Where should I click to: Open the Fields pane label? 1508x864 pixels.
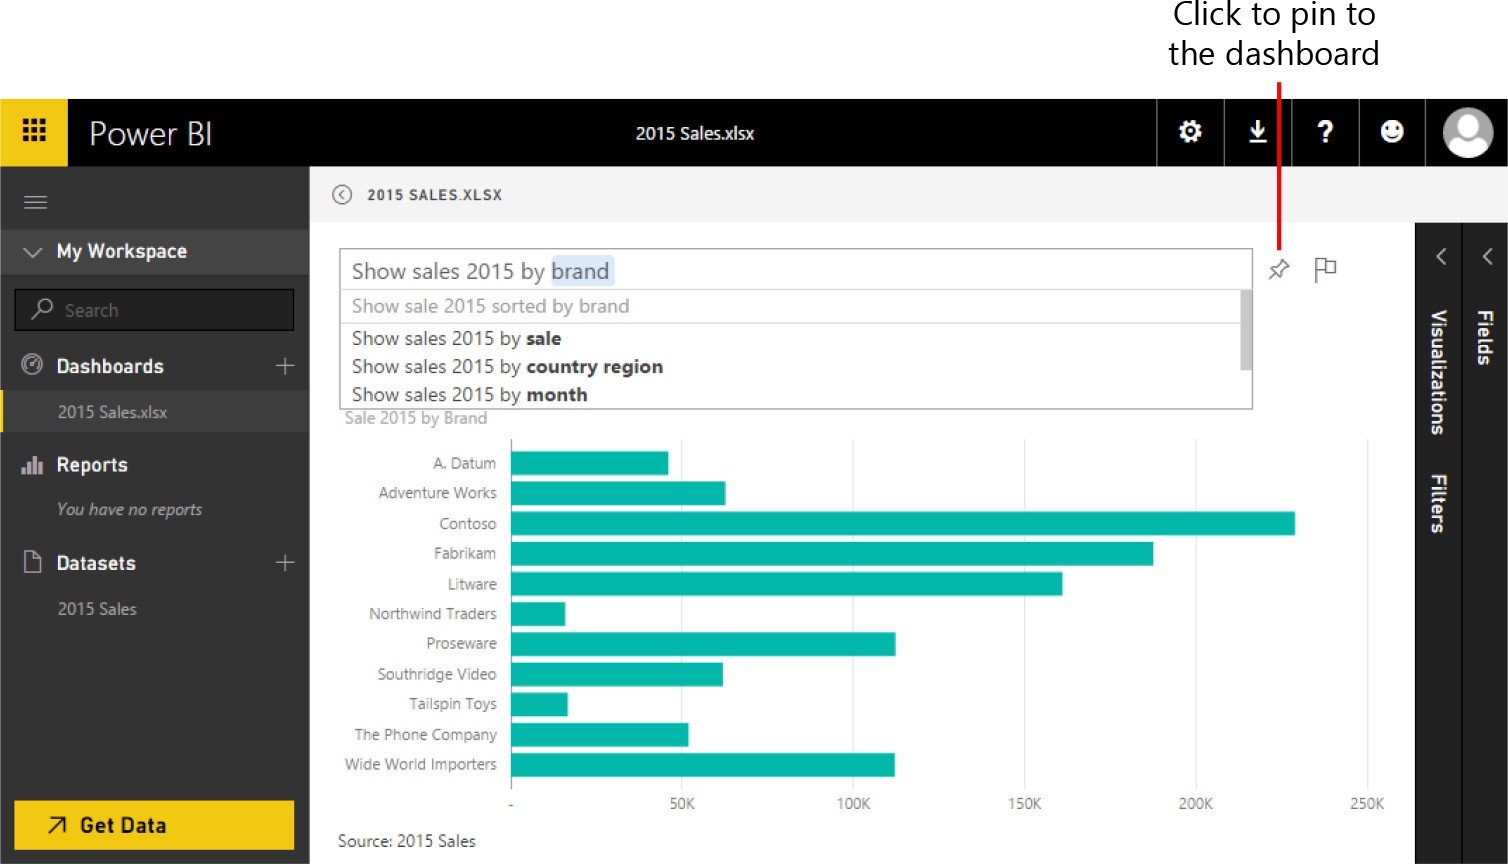[x=1485, y=337]
